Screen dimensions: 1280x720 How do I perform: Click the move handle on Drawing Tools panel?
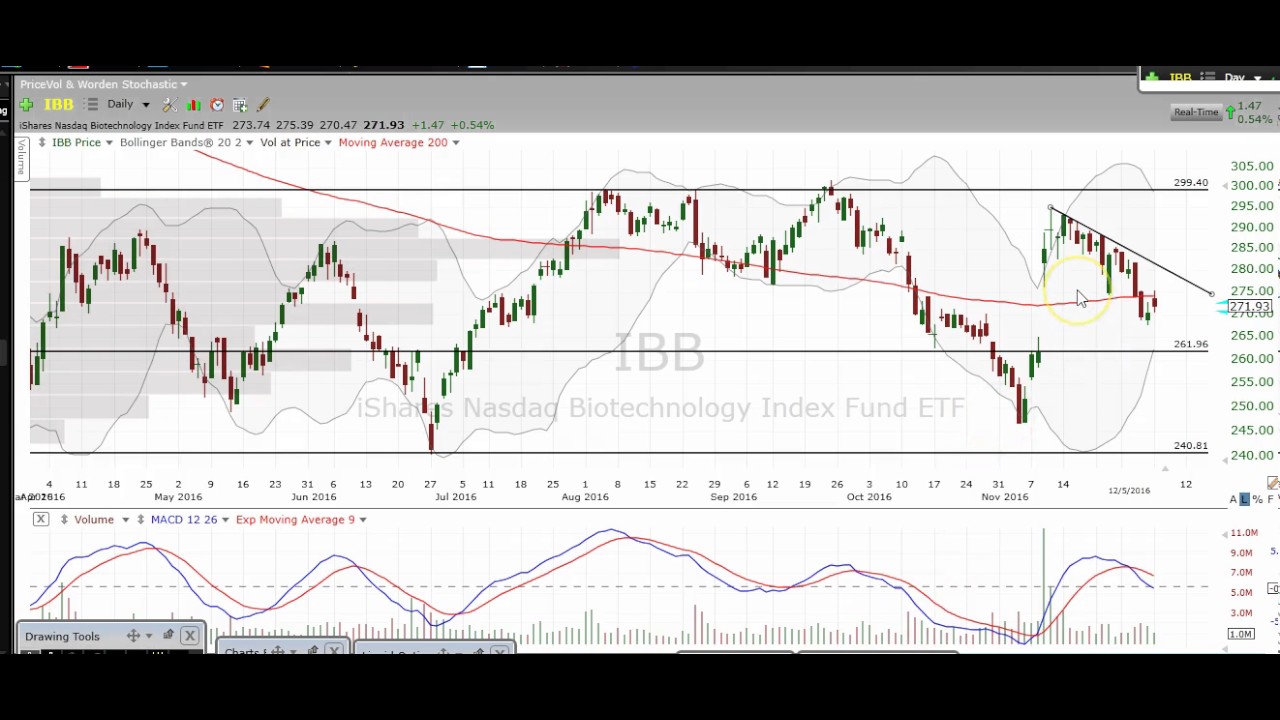133,636
